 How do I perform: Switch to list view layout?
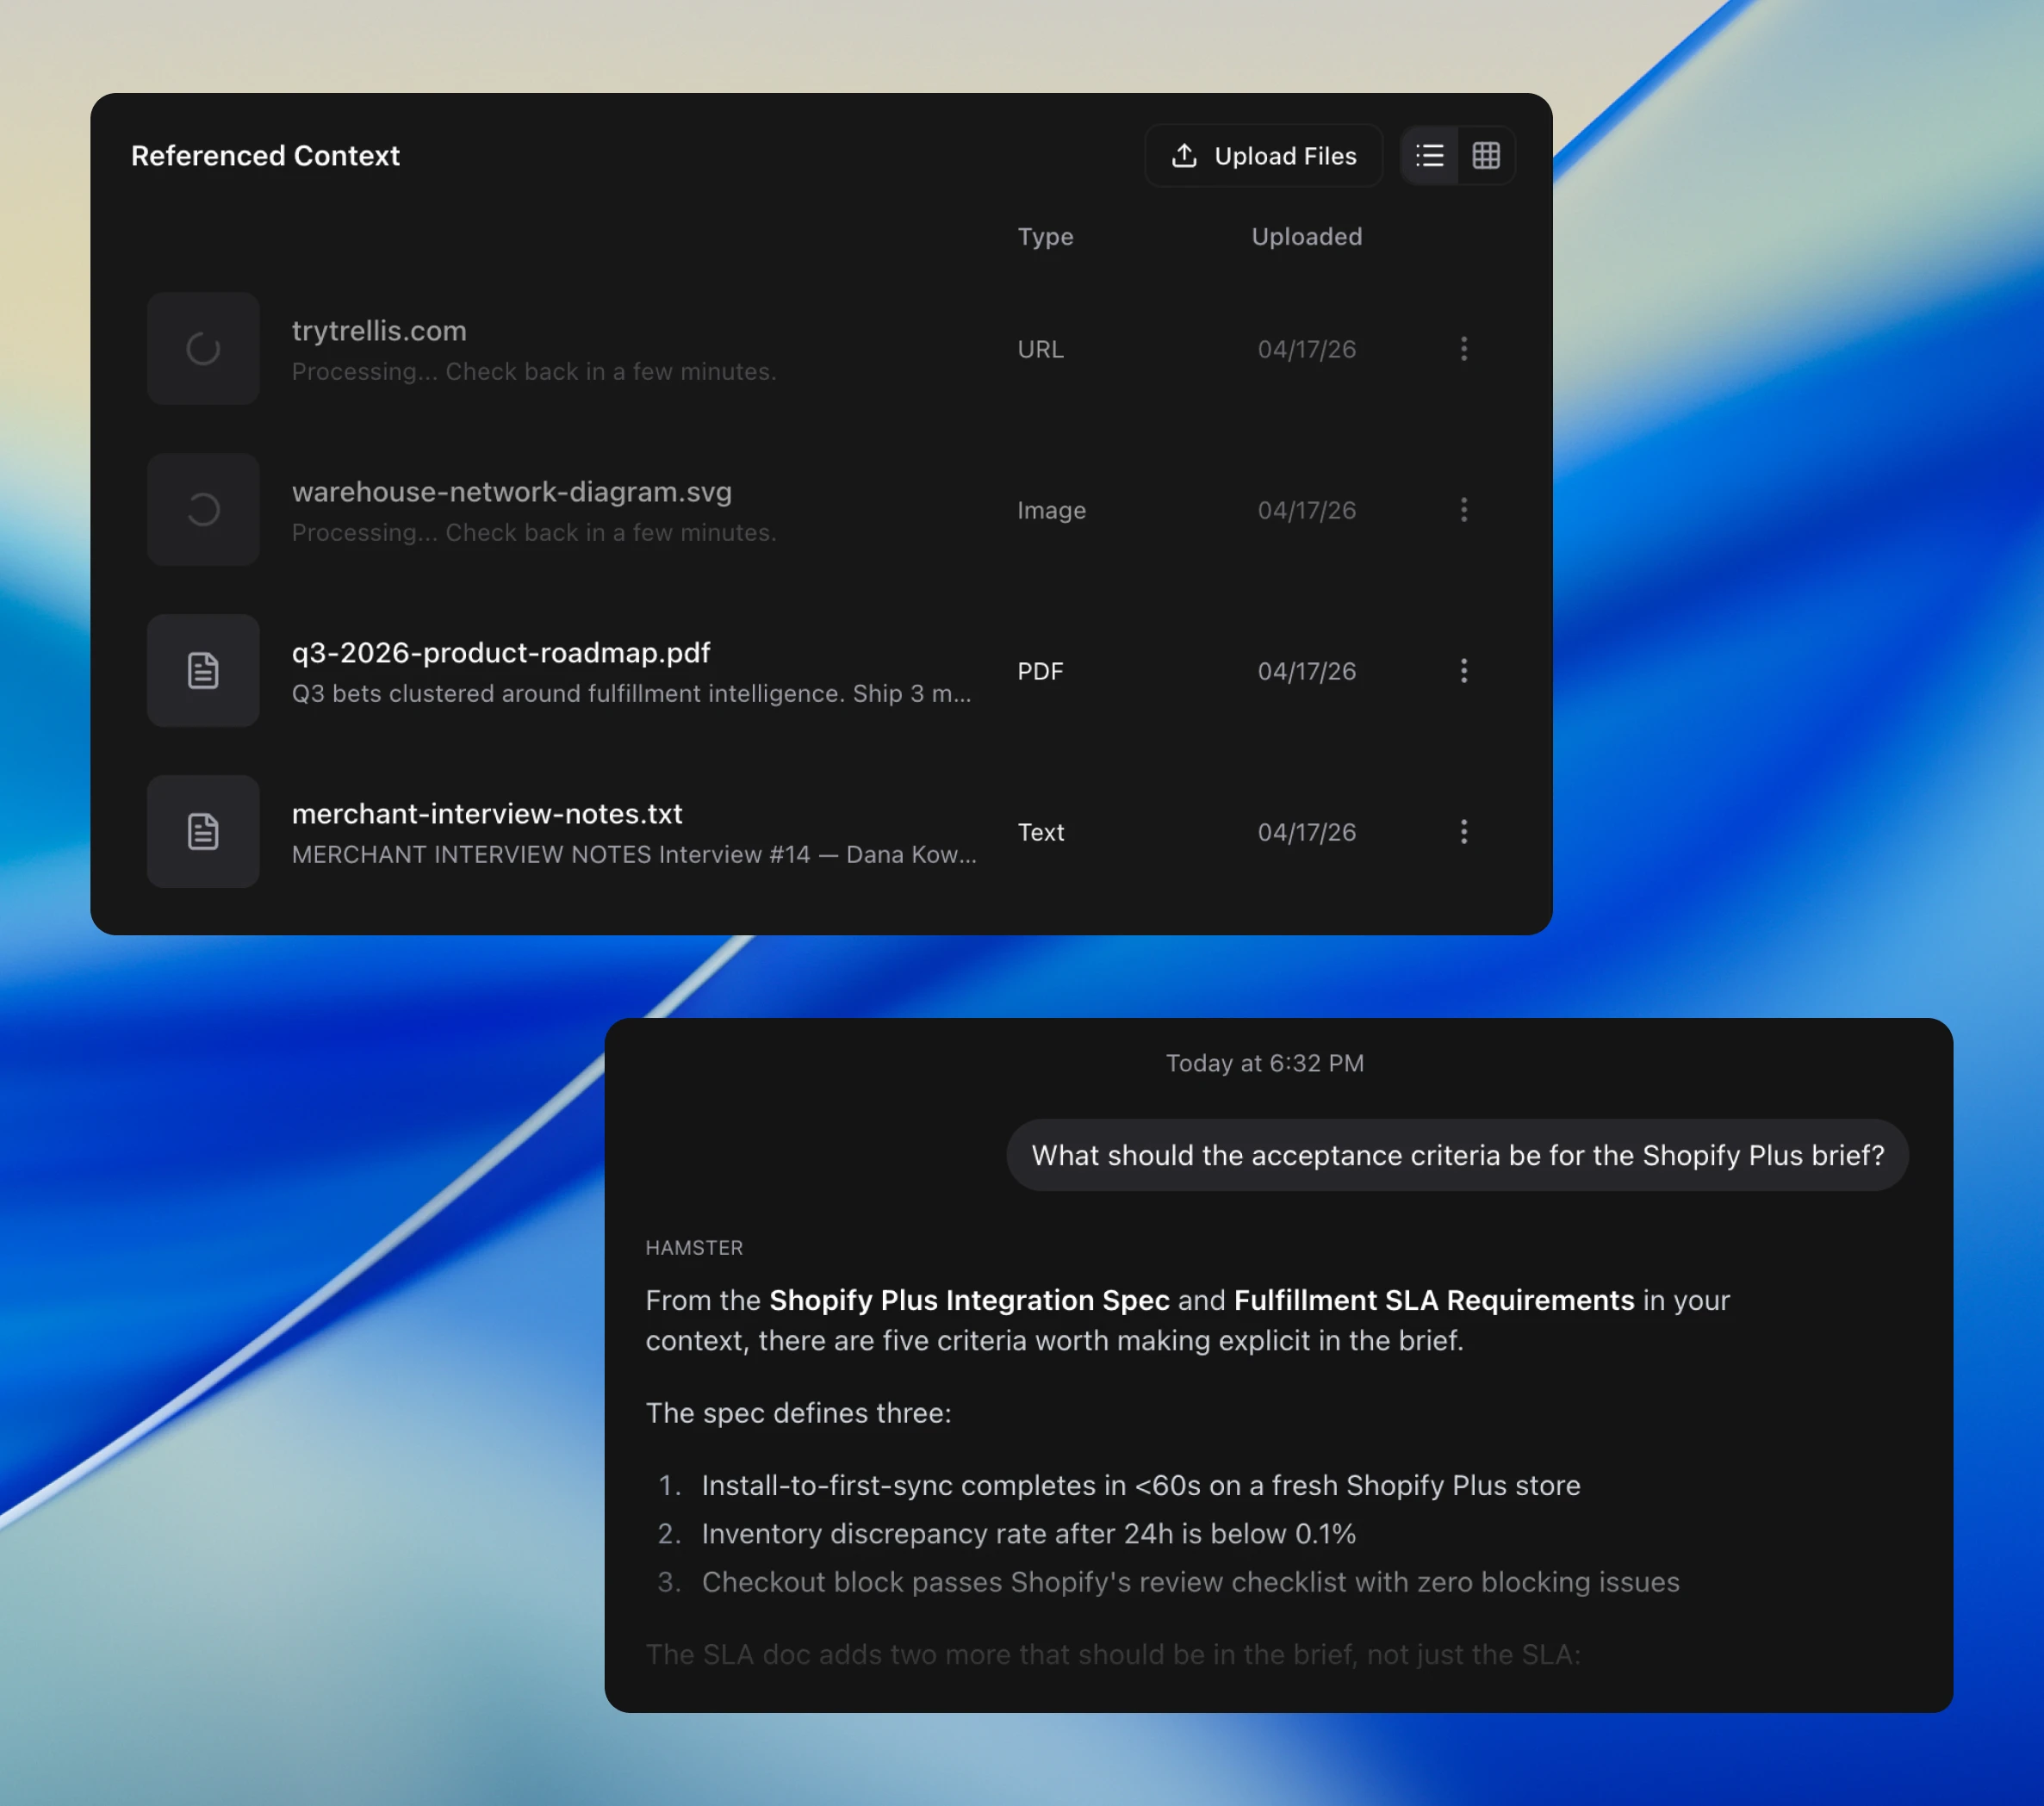coord(1429,156)
